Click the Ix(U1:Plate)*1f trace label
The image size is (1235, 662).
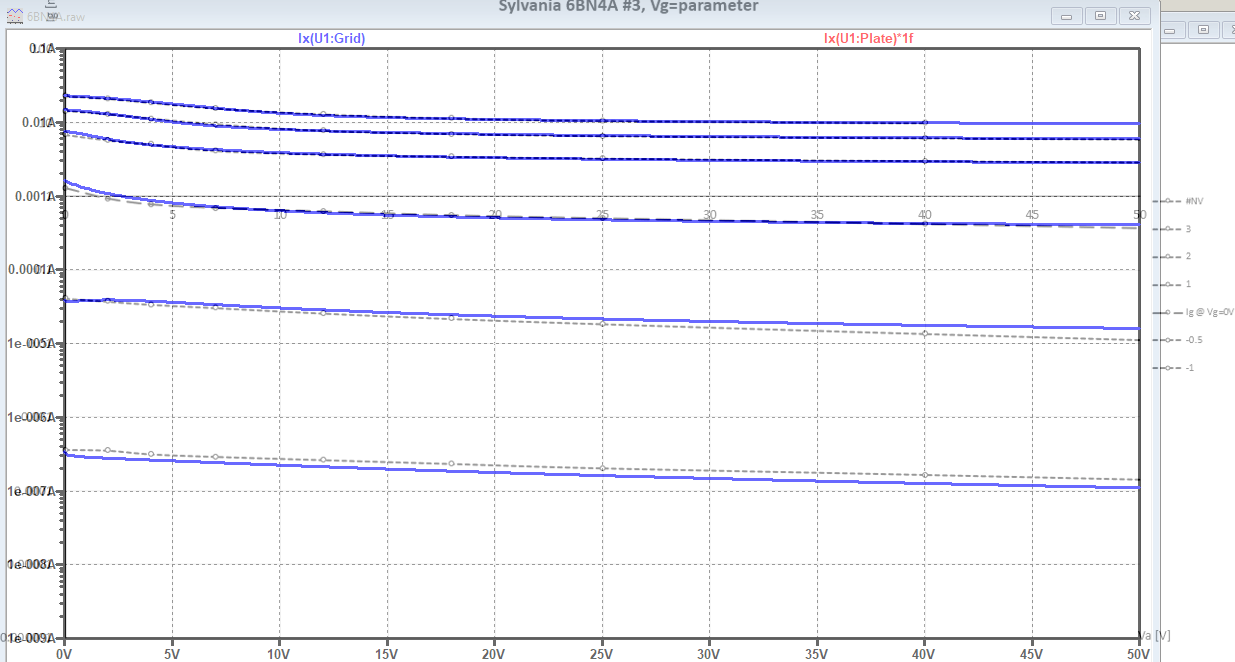click(x=867, y=38)
